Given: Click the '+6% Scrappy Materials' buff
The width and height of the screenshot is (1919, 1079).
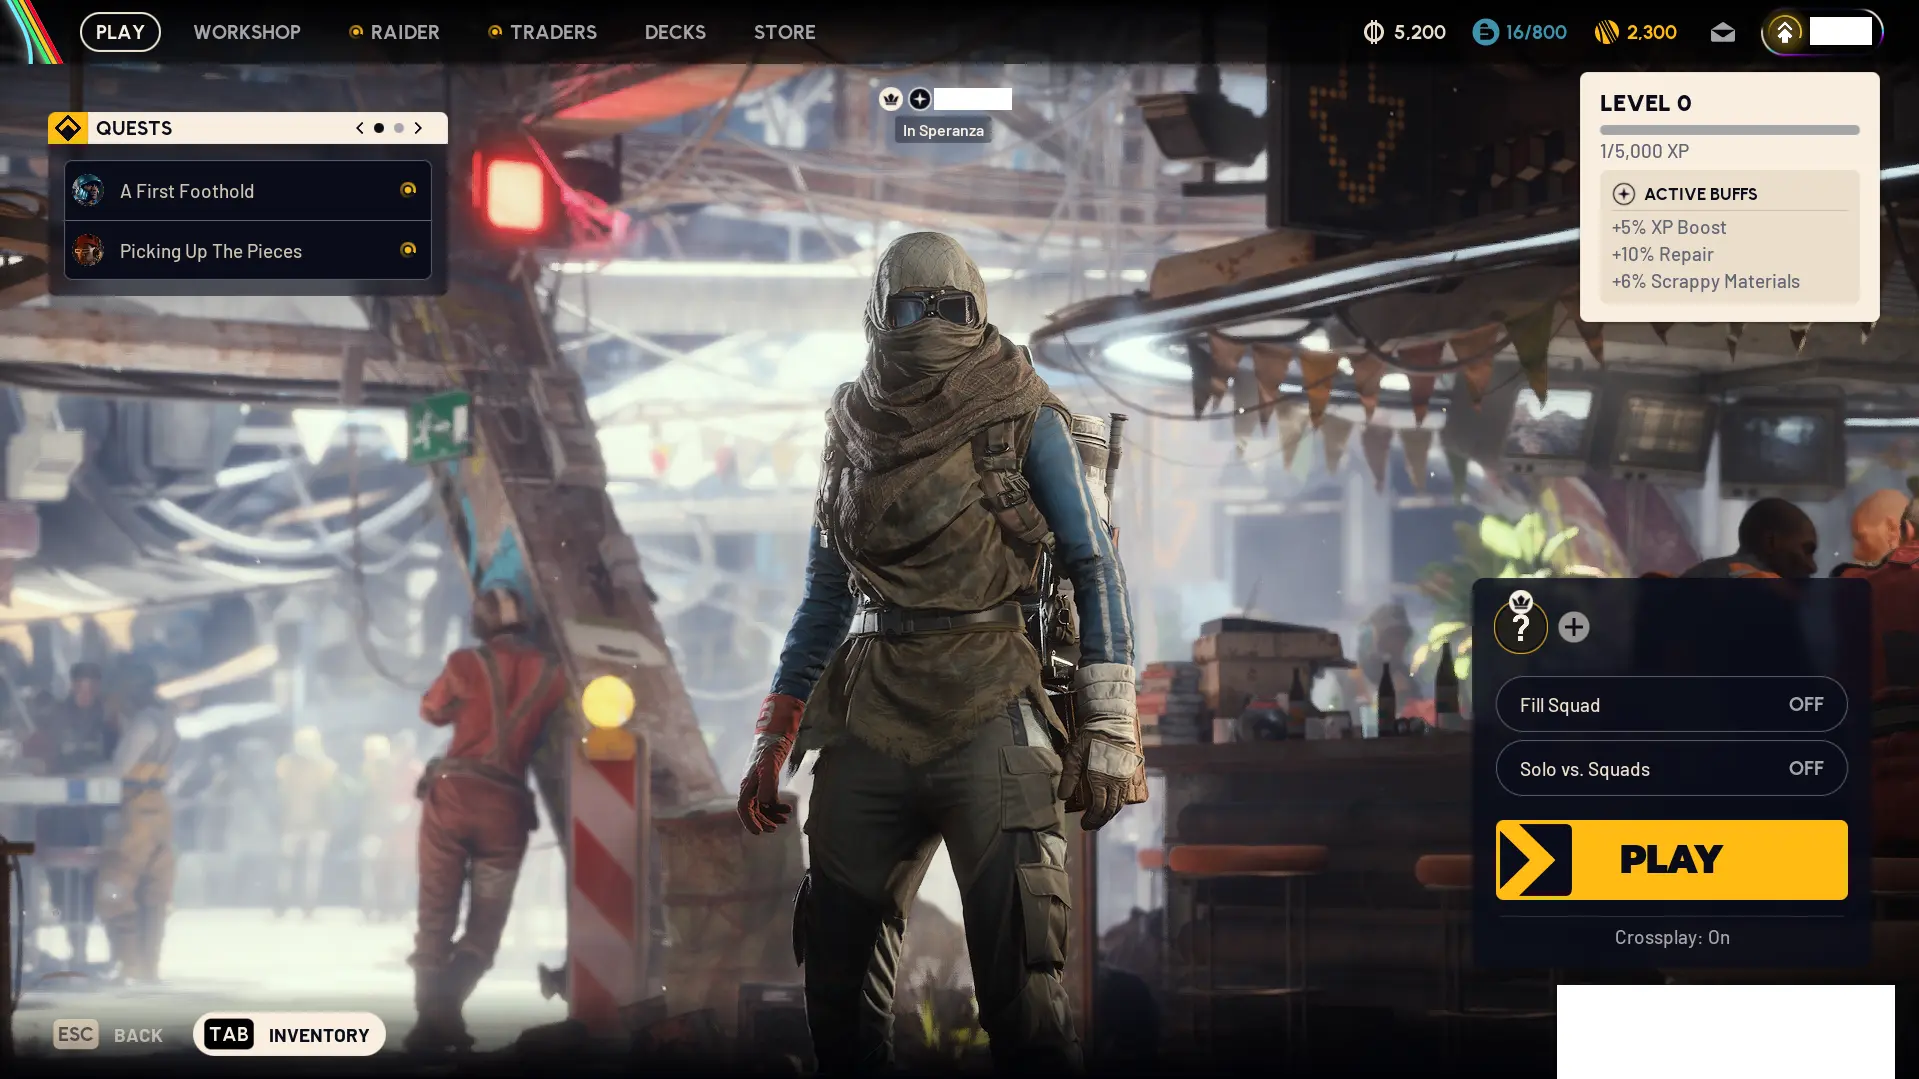Looking at the screenshot, I should click(1705, 281).
